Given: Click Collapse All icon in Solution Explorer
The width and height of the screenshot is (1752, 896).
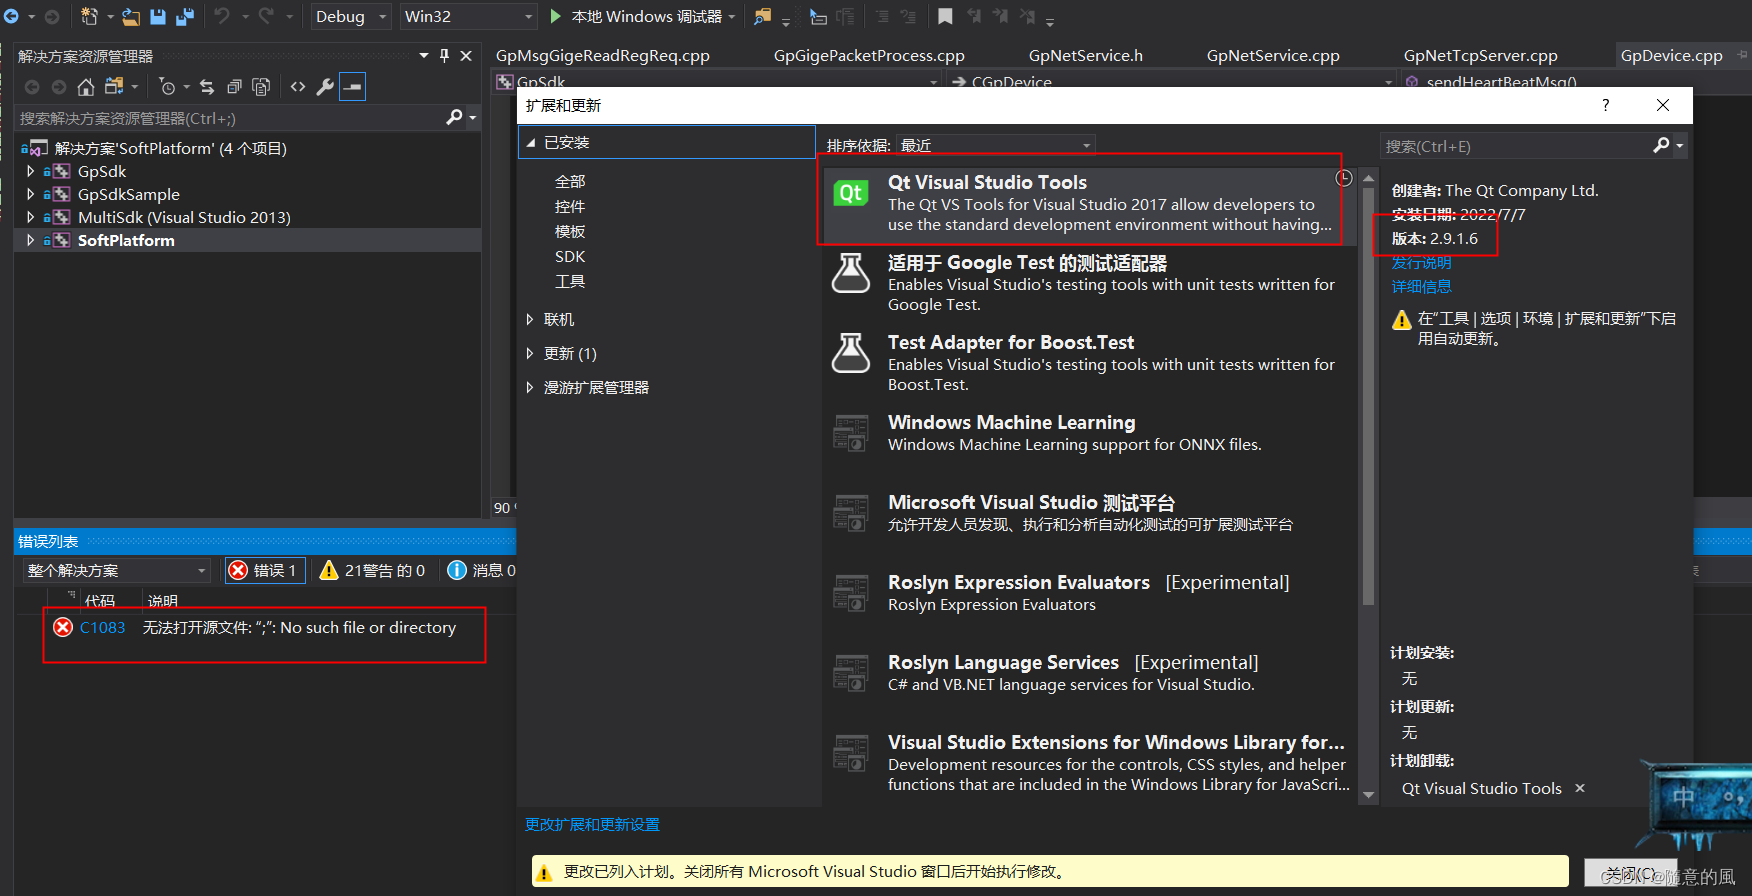Looking at the screenshot, I should coord(234,87).
